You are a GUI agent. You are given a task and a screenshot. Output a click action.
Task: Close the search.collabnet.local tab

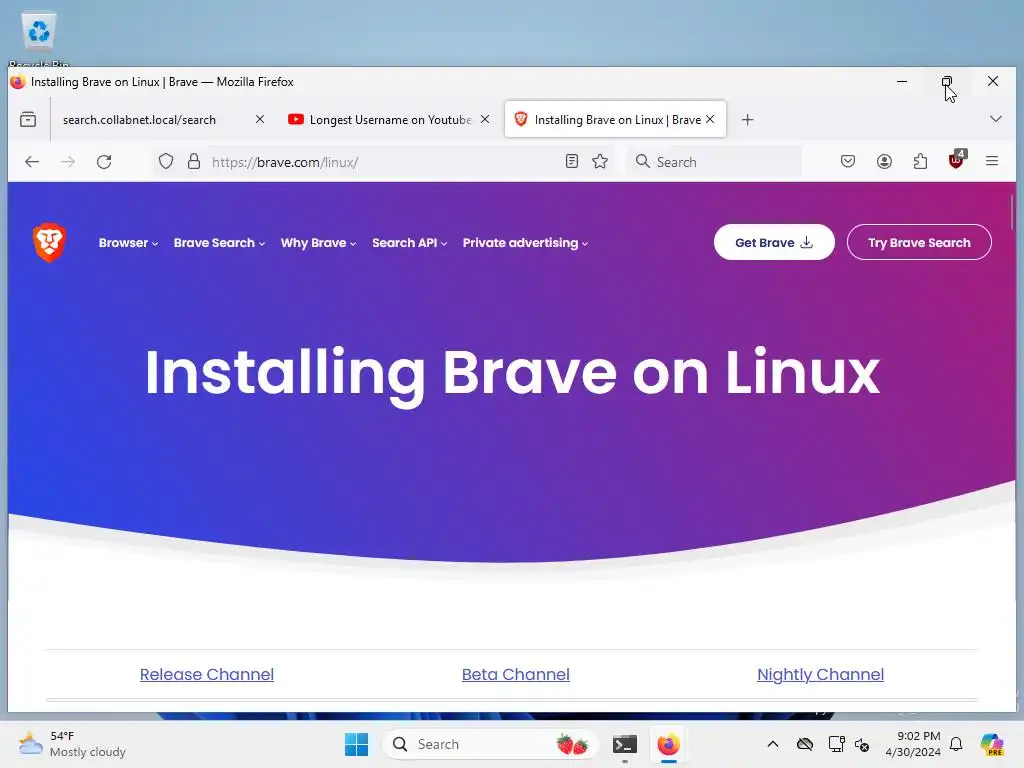coord(260,119)
